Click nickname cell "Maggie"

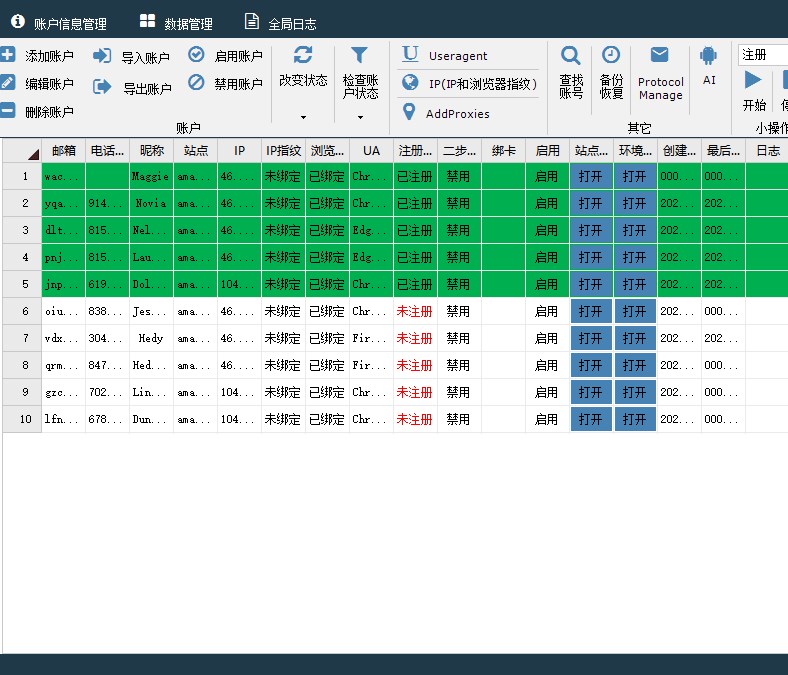151,176
